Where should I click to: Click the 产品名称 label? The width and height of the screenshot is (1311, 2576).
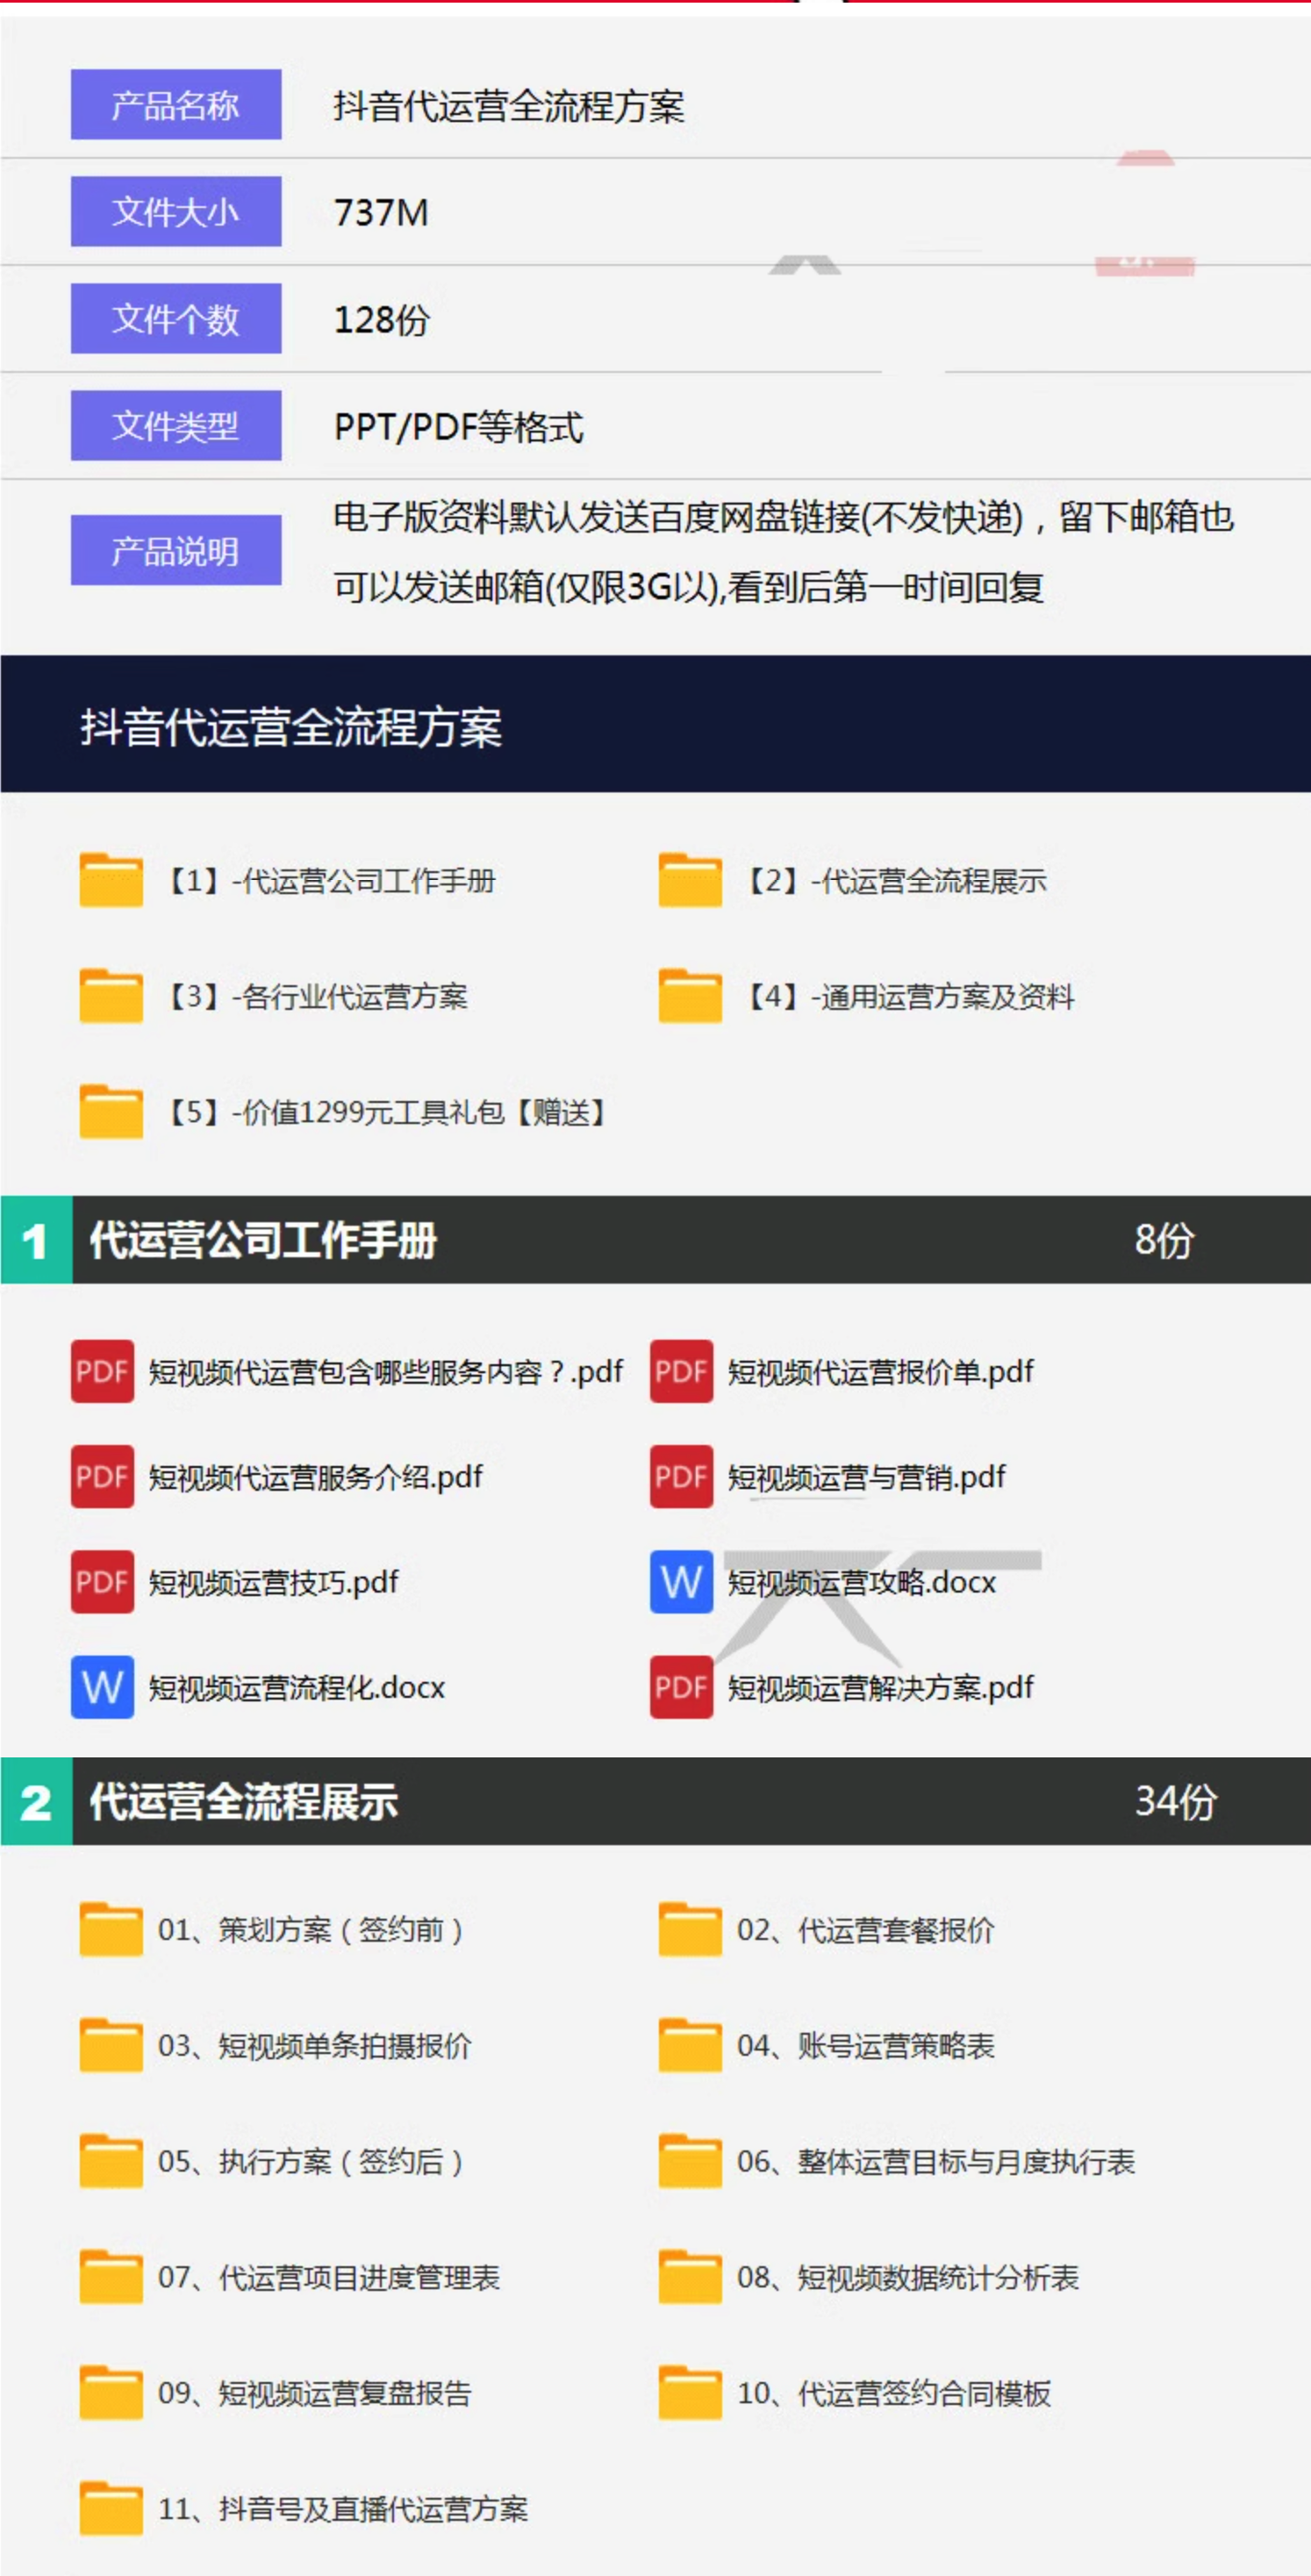[176, 104]
